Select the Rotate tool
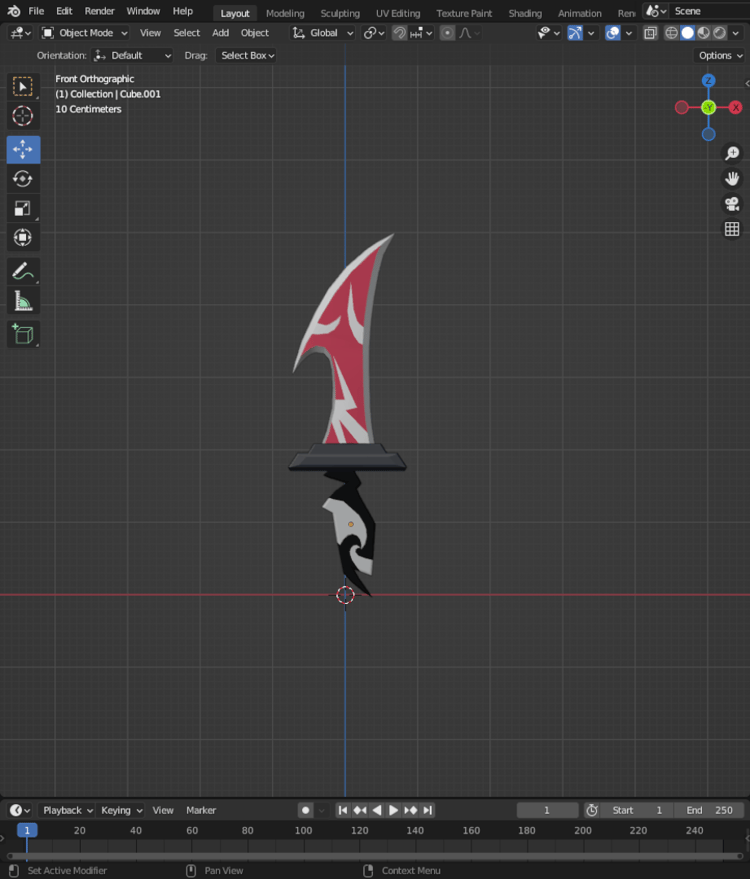The width and height of the screenshot is (750, 879). pos(23,179)
